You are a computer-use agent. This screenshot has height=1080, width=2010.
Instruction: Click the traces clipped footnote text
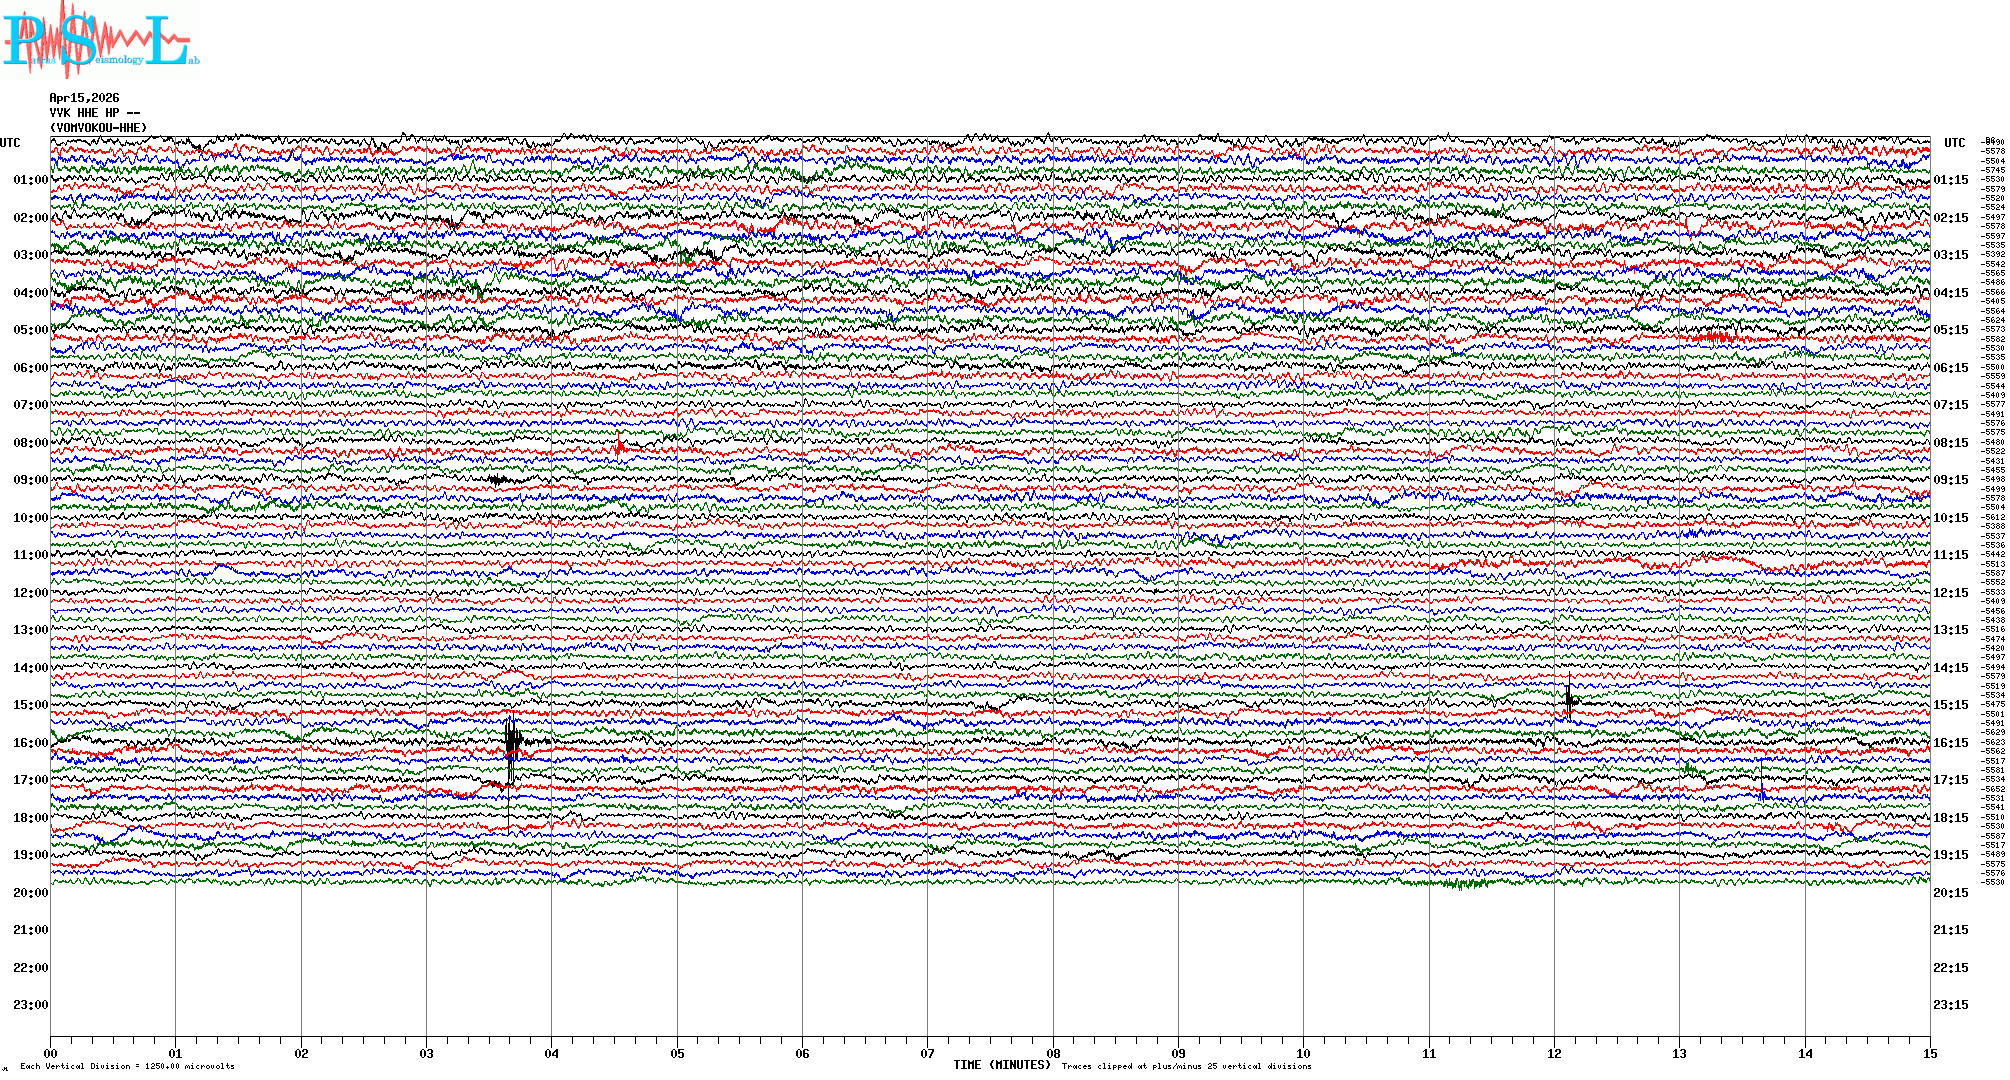pos(1186,1066)
